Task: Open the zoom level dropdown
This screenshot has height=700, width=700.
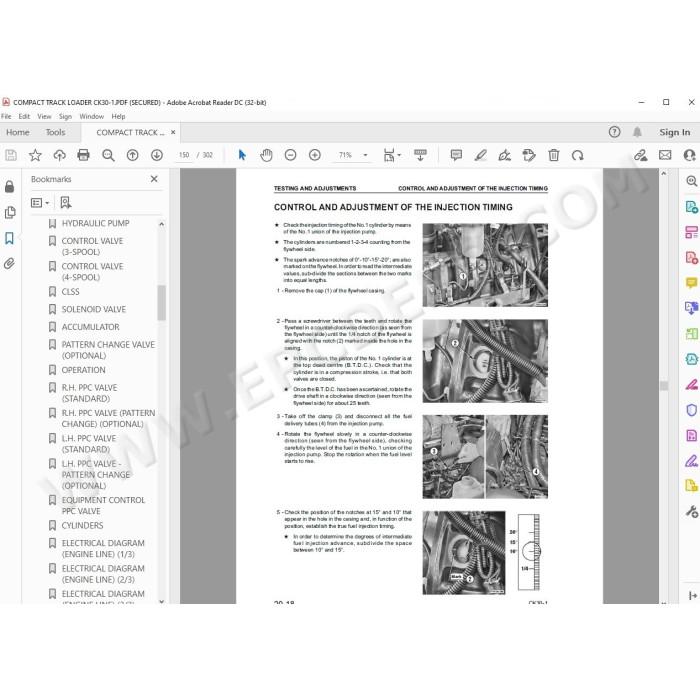Action: [365, 155]
